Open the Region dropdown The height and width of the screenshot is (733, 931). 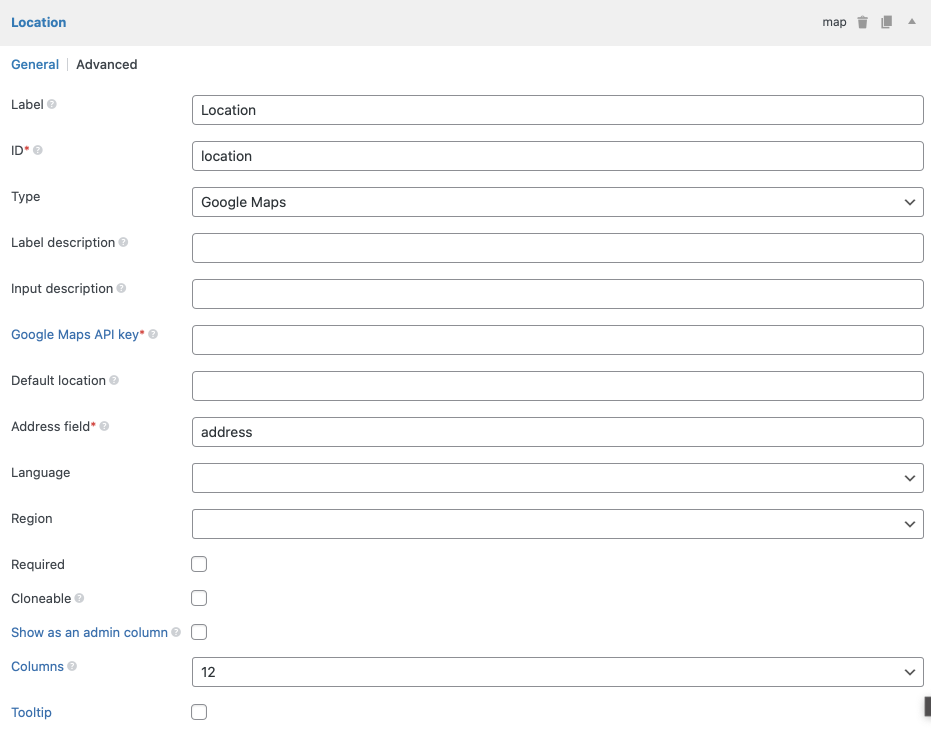(558, 524)
